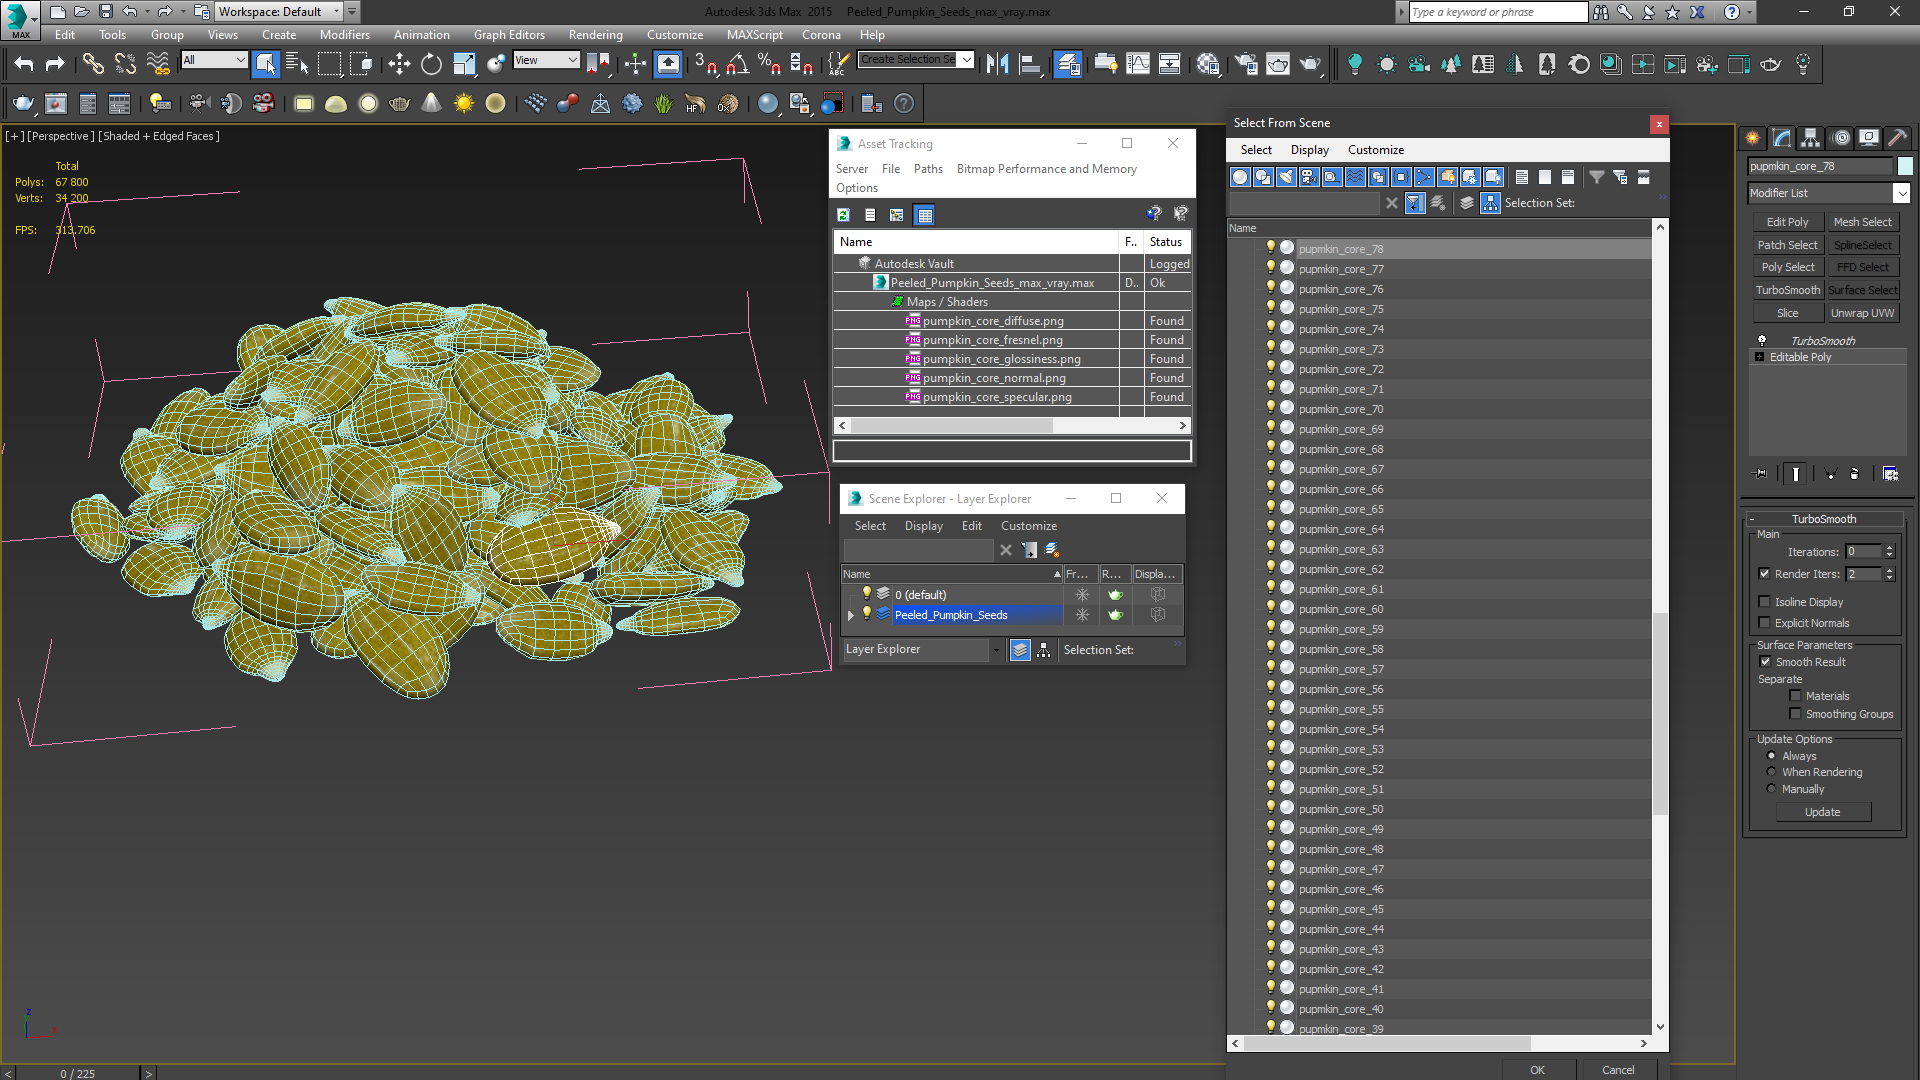Open the Utilities hammer panel tab

[1897, 138]
